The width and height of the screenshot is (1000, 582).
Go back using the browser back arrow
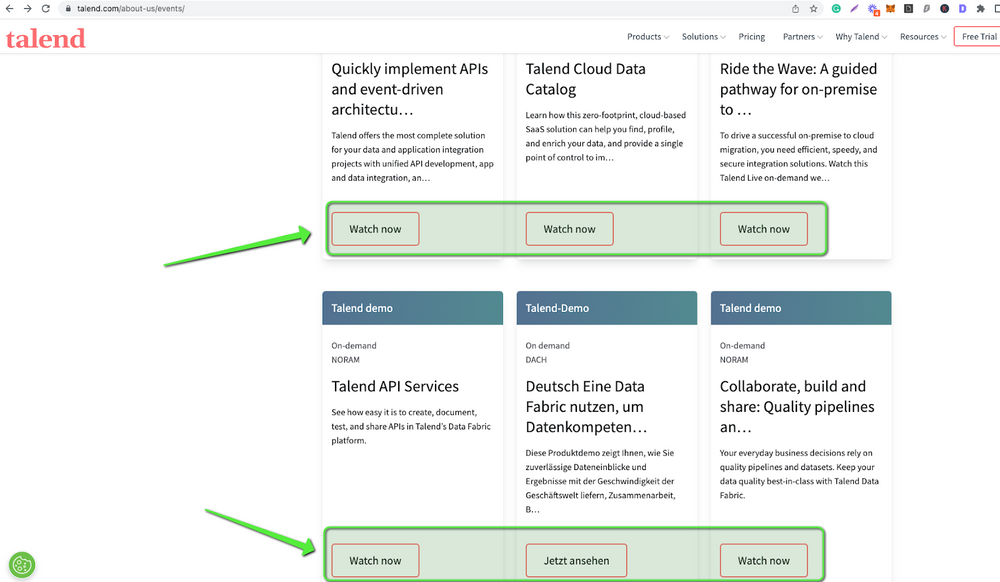tap(10, 8)
